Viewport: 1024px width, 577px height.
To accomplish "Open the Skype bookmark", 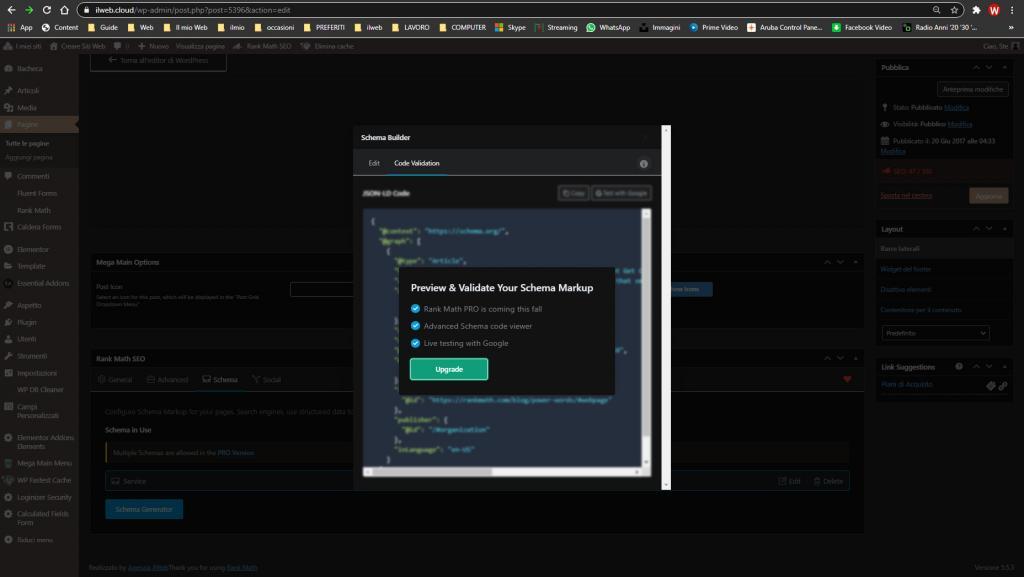I will pos(510,27).
